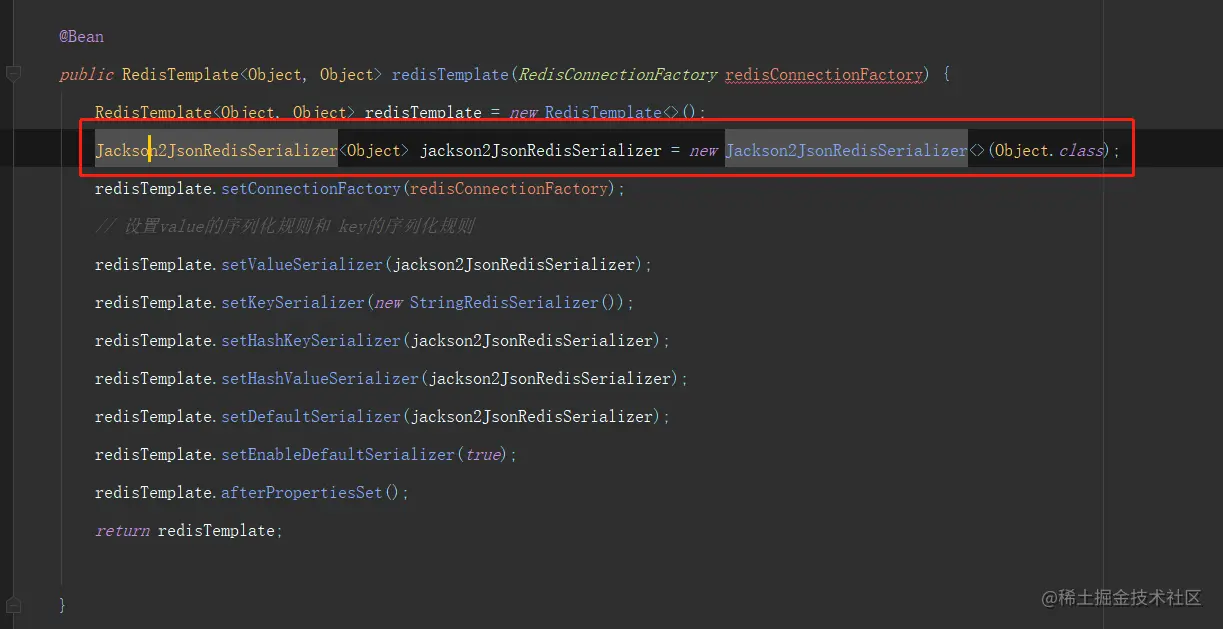Collapse the redisTemplate method fold marker in gutter
This screenshot has height=629, width=1223.
click(x=12, y=73)
